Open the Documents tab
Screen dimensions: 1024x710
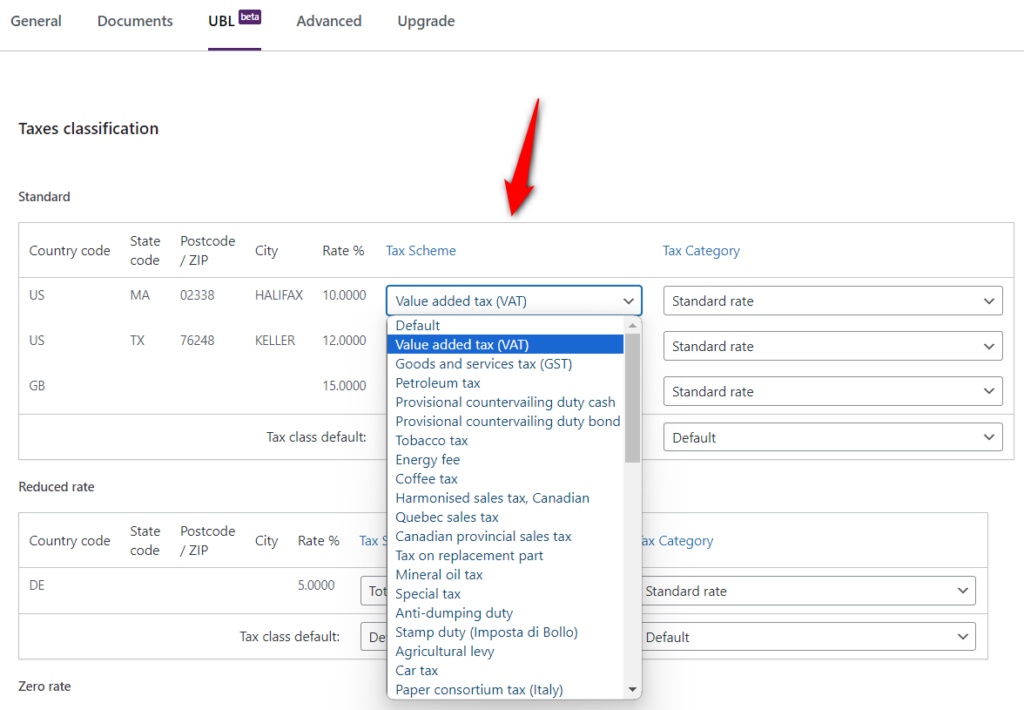(x=134, y=20)
